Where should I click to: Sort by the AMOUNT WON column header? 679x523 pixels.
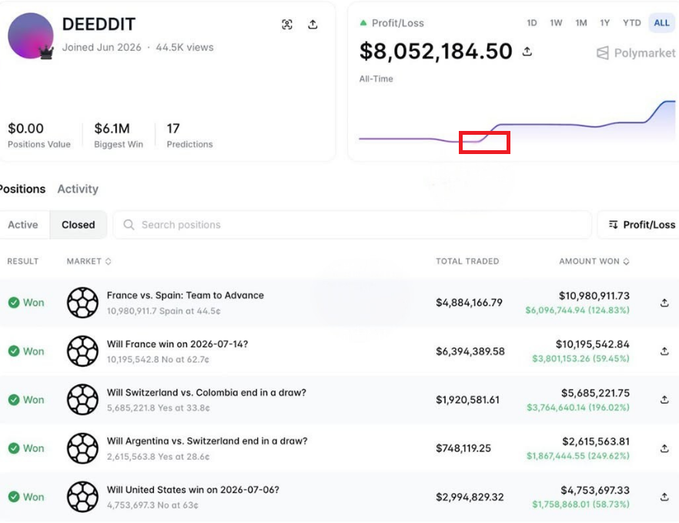coord(594,261)
